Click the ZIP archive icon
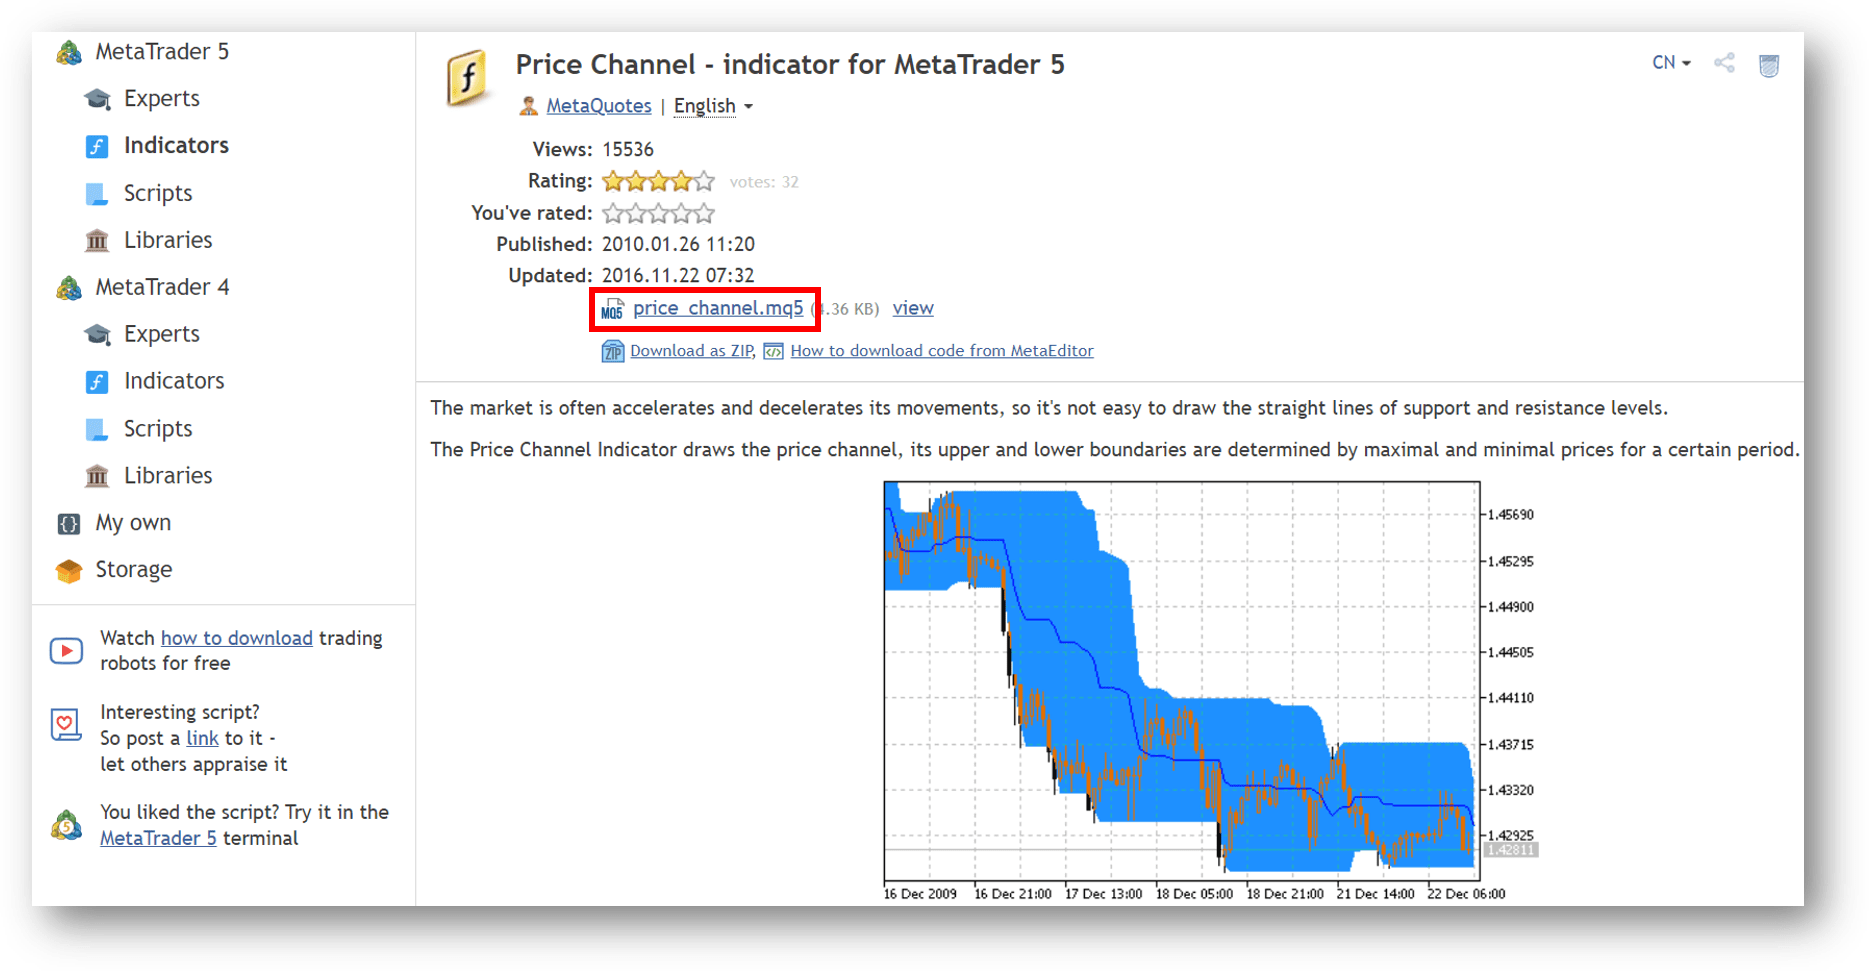This screenshot has width=1869, height=971. [x=612, y=352]
